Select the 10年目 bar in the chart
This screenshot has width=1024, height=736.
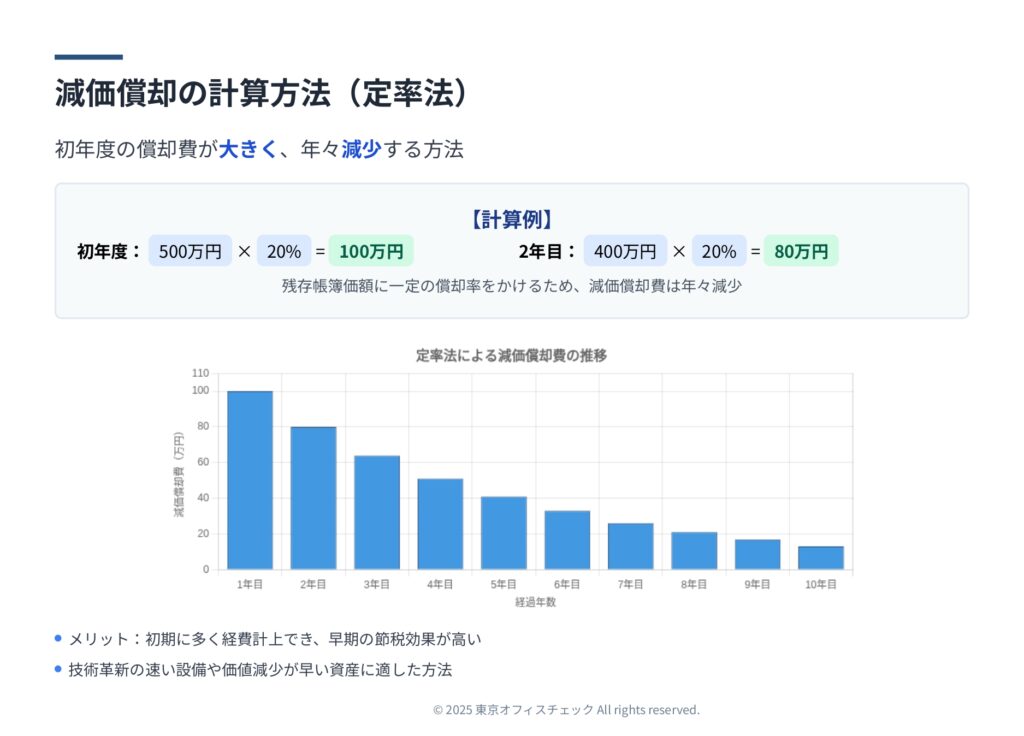820,558
